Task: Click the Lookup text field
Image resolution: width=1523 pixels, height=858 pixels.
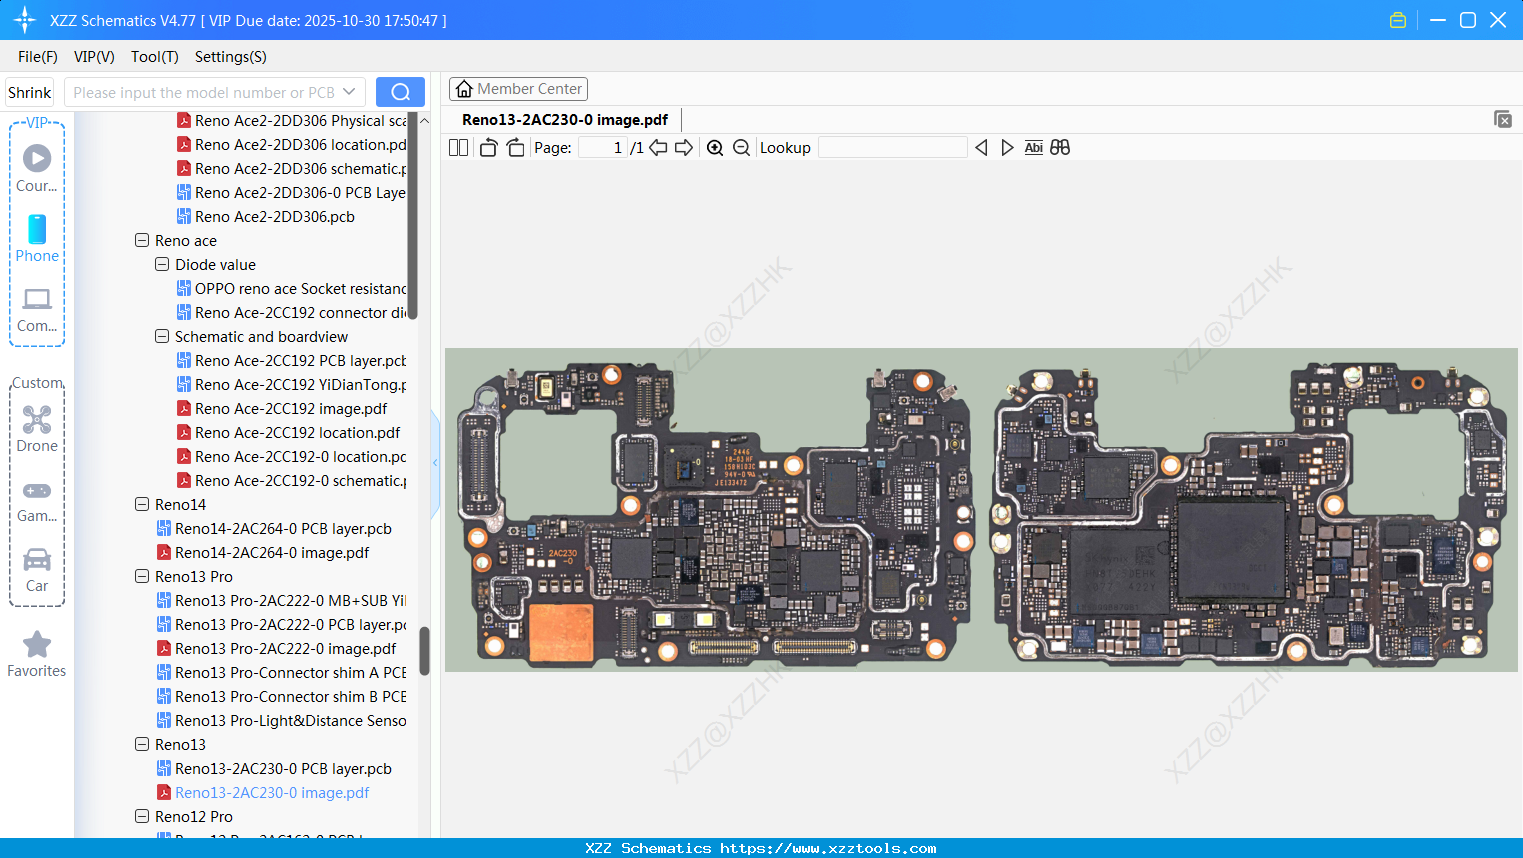Action: click(x=892, y=148)
